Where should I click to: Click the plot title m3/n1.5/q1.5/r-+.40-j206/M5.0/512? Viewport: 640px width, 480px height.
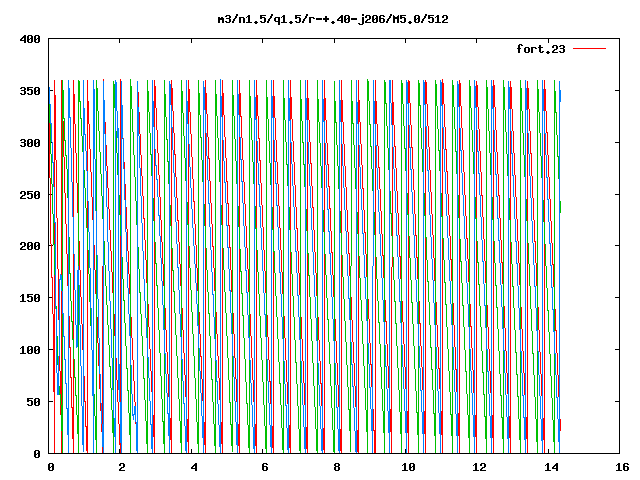coord(333,19)
